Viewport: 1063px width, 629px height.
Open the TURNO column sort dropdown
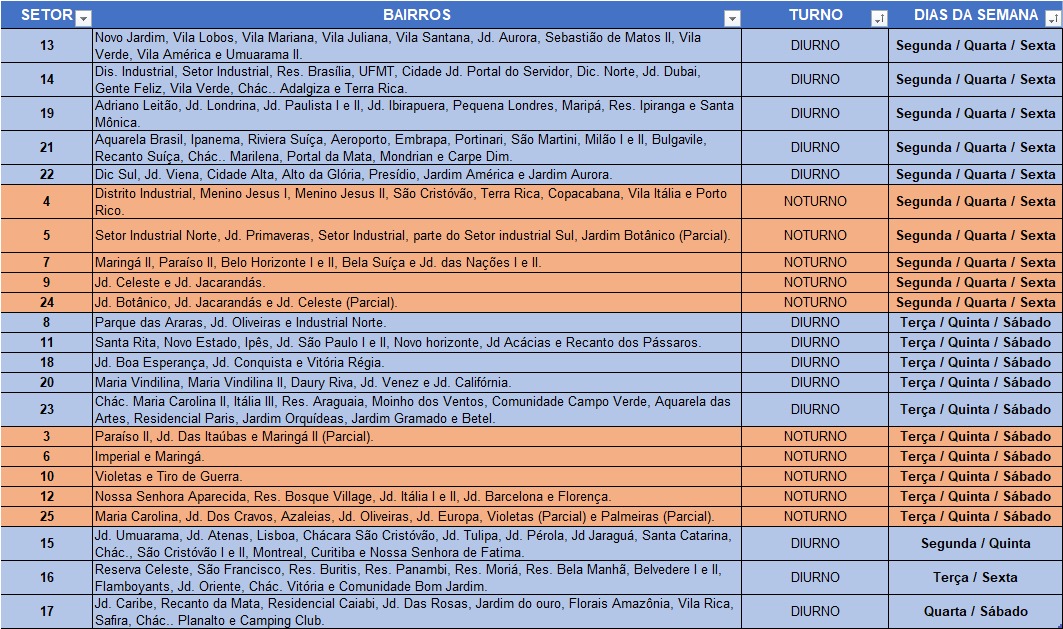click(x=879, y=18)
